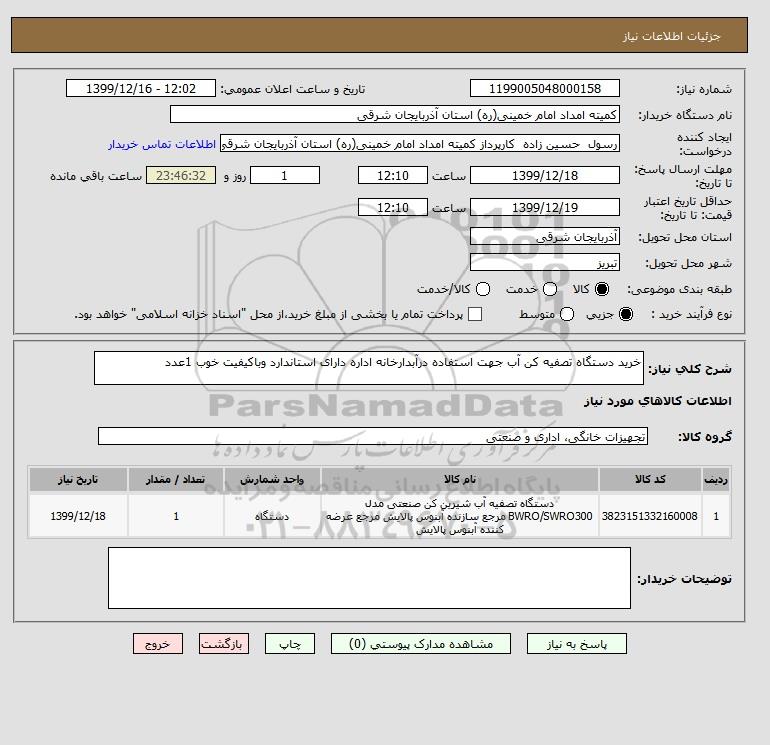
Task: Click the شماره نیاز field 1199005048000158
Action: 545,88
